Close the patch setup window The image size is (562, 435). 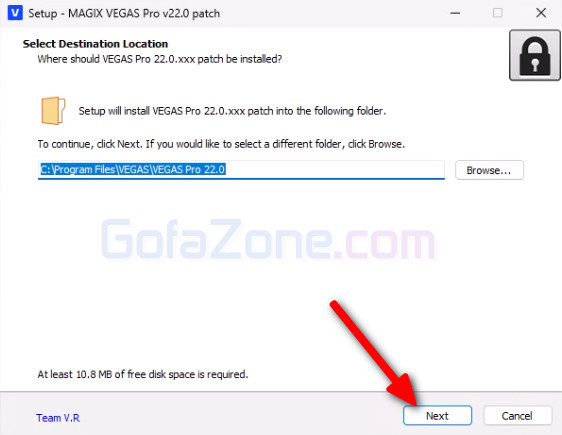tap(541, 13)
